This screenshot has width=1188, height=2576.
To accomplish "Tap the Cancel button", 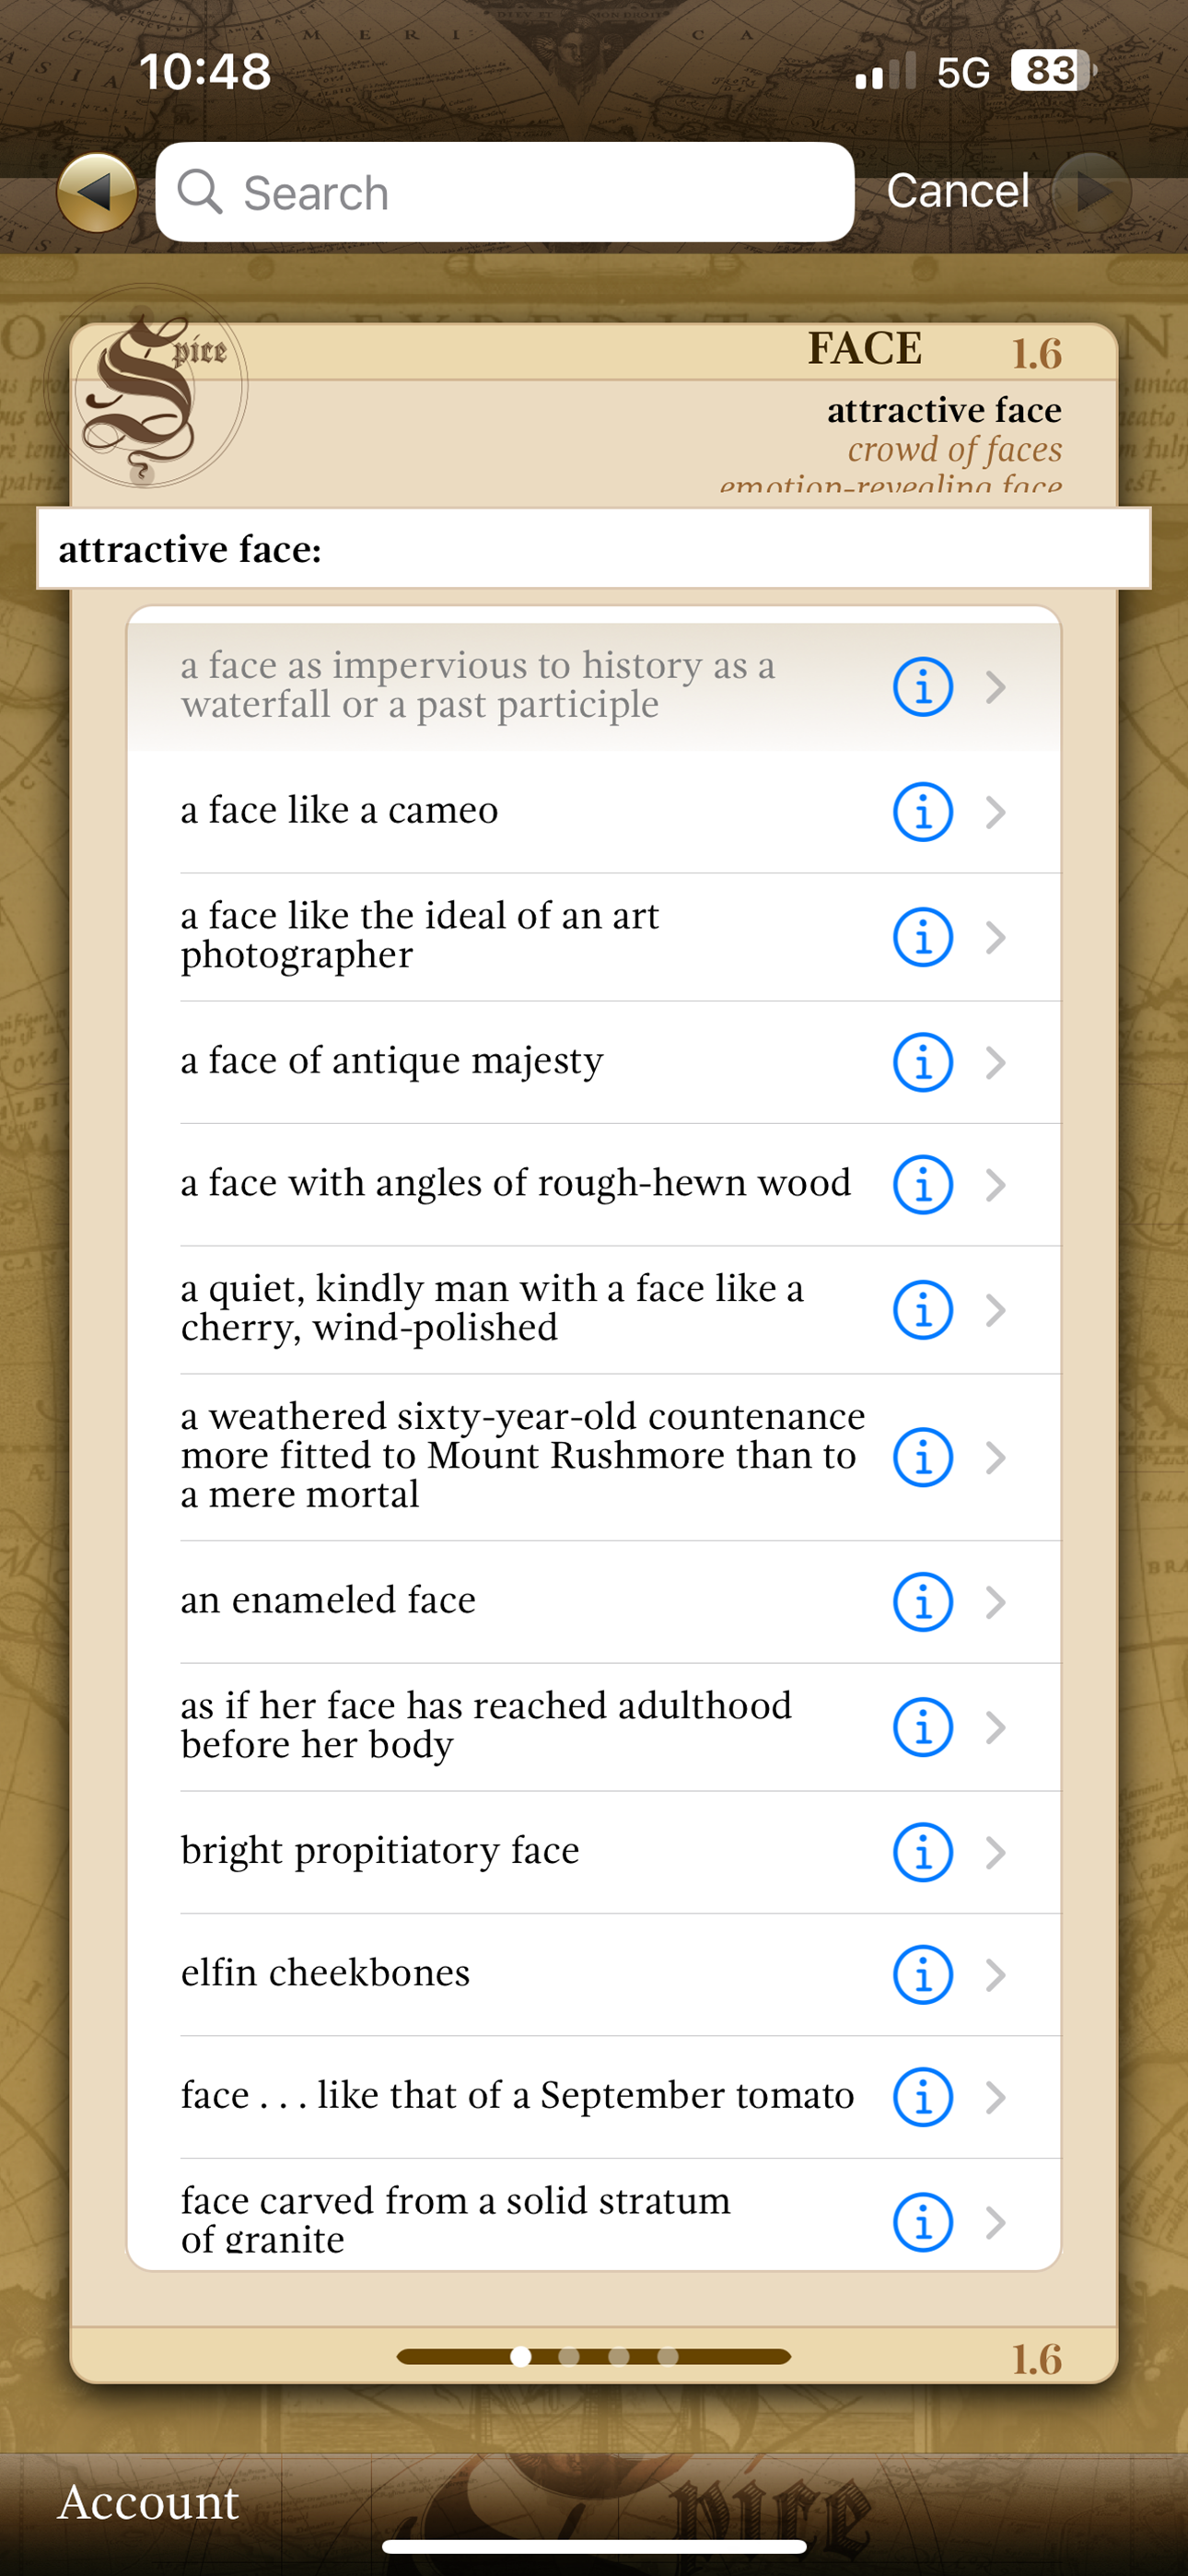I will pyautogui.click(x=957, y=191).
